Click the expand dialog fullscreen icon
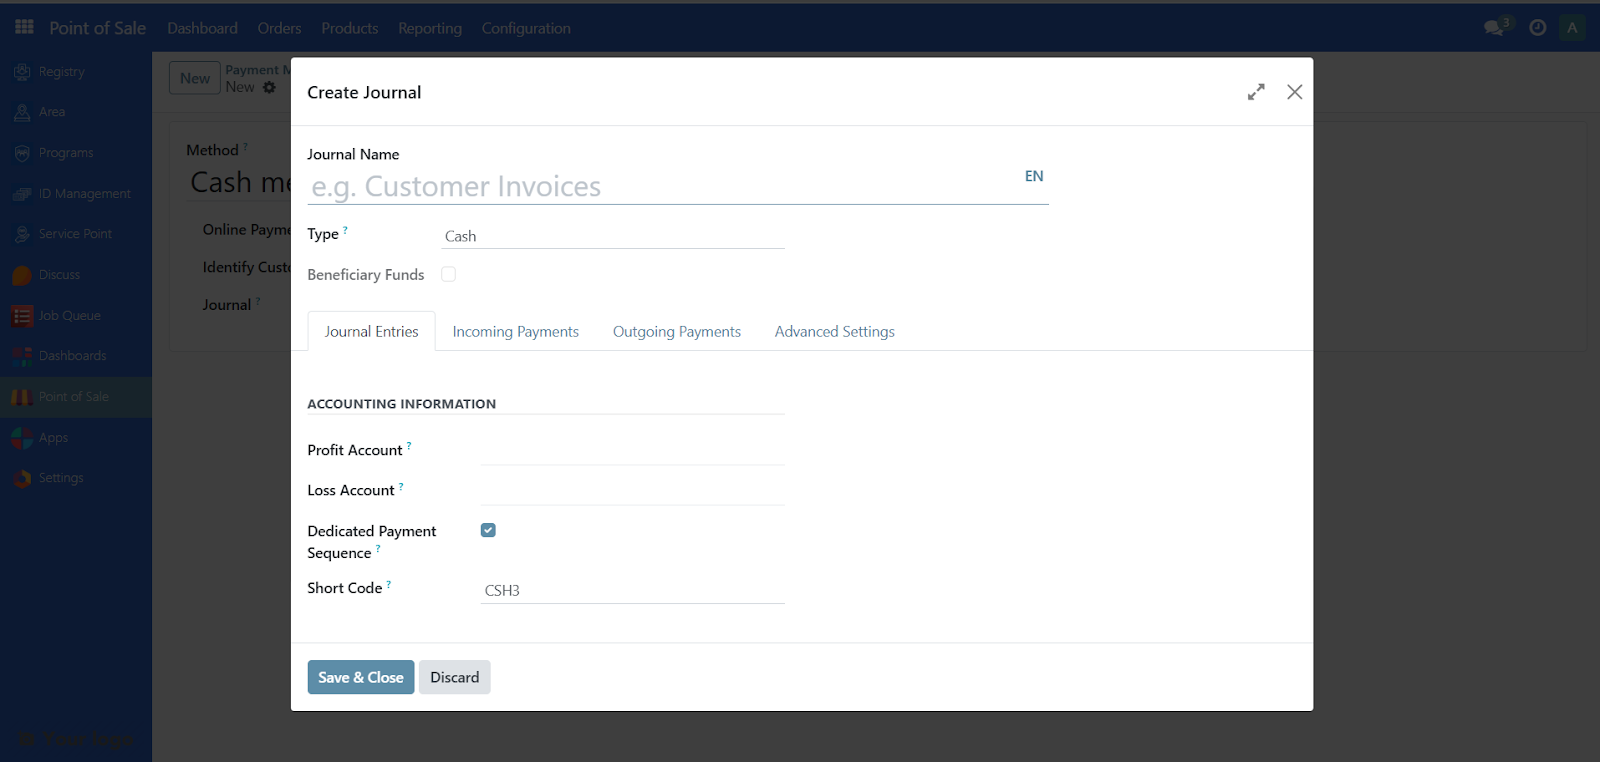 (x=1256, y=92)
